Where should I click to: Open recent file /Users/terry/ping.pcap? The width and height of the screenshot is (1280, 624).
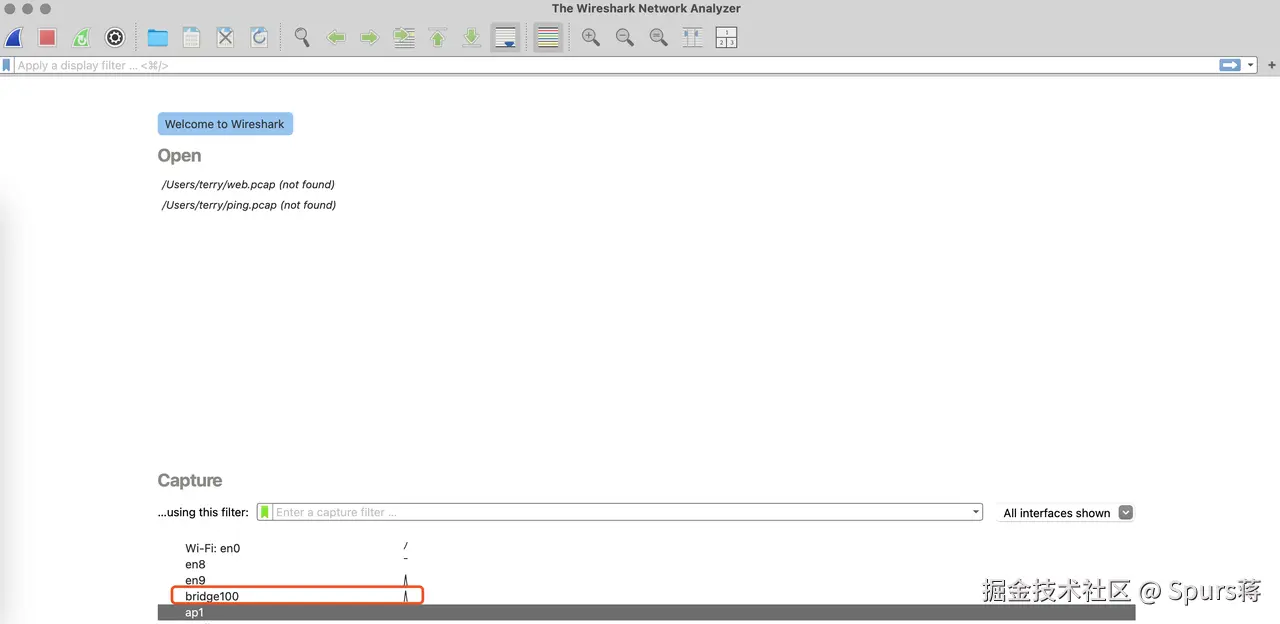249,205
